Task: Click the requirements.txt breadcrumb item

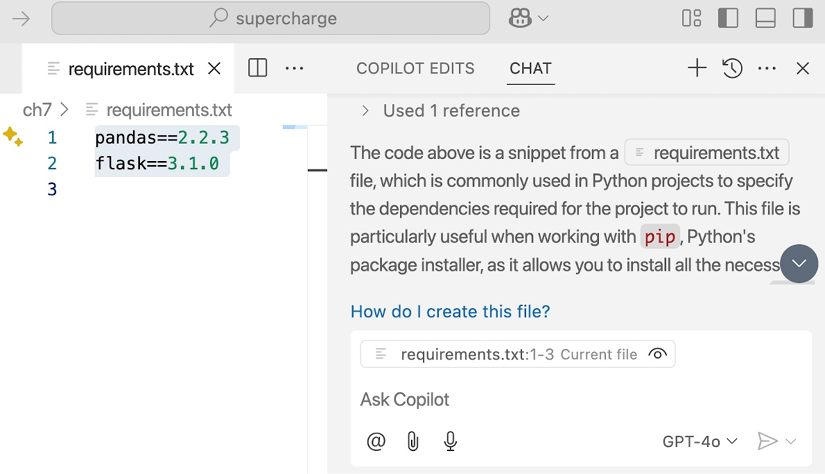Action: coord(159,110)
